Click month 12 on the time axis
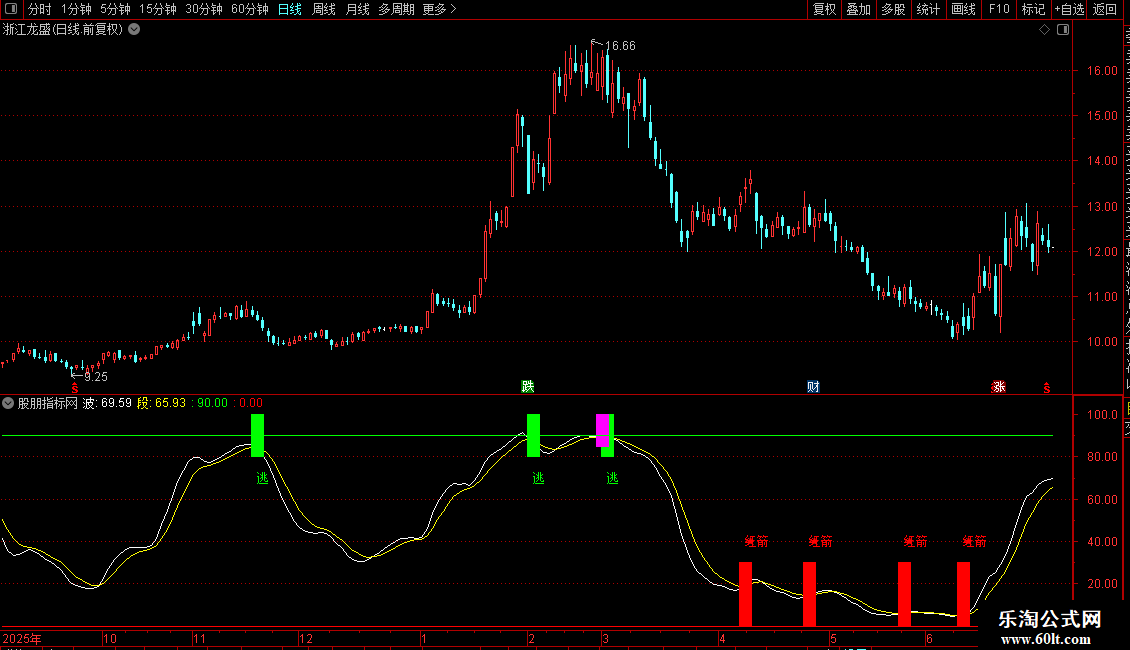This screenshot has width=1130, height=650. 306,639
